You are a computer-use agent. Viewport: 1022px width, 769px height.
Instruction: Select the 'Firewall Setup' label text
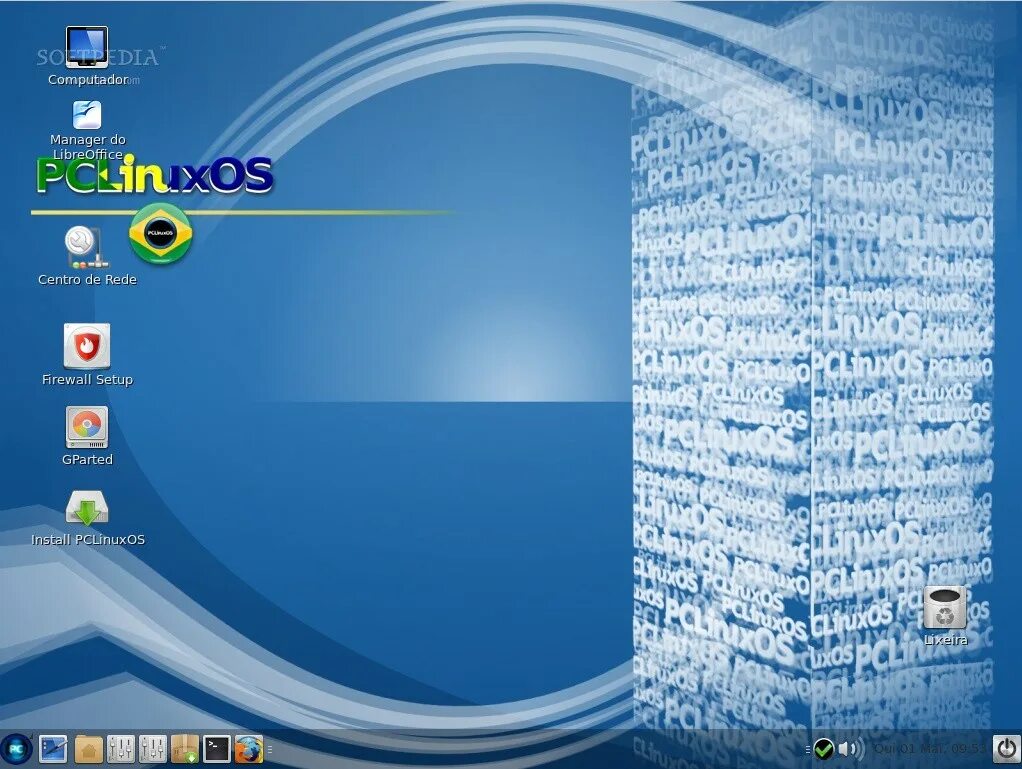point(87,379)
